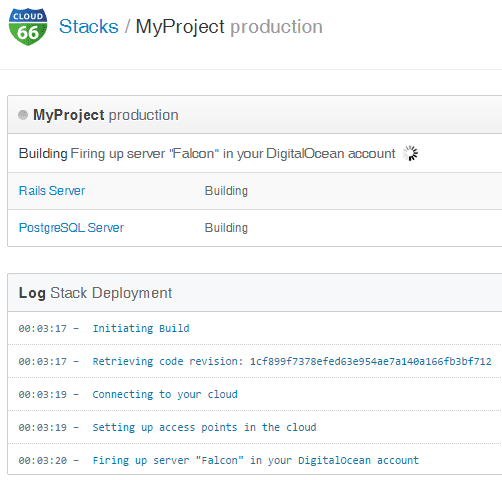Click the Log Stack Deployment header

pyautogui.click(x=255, y=293)
